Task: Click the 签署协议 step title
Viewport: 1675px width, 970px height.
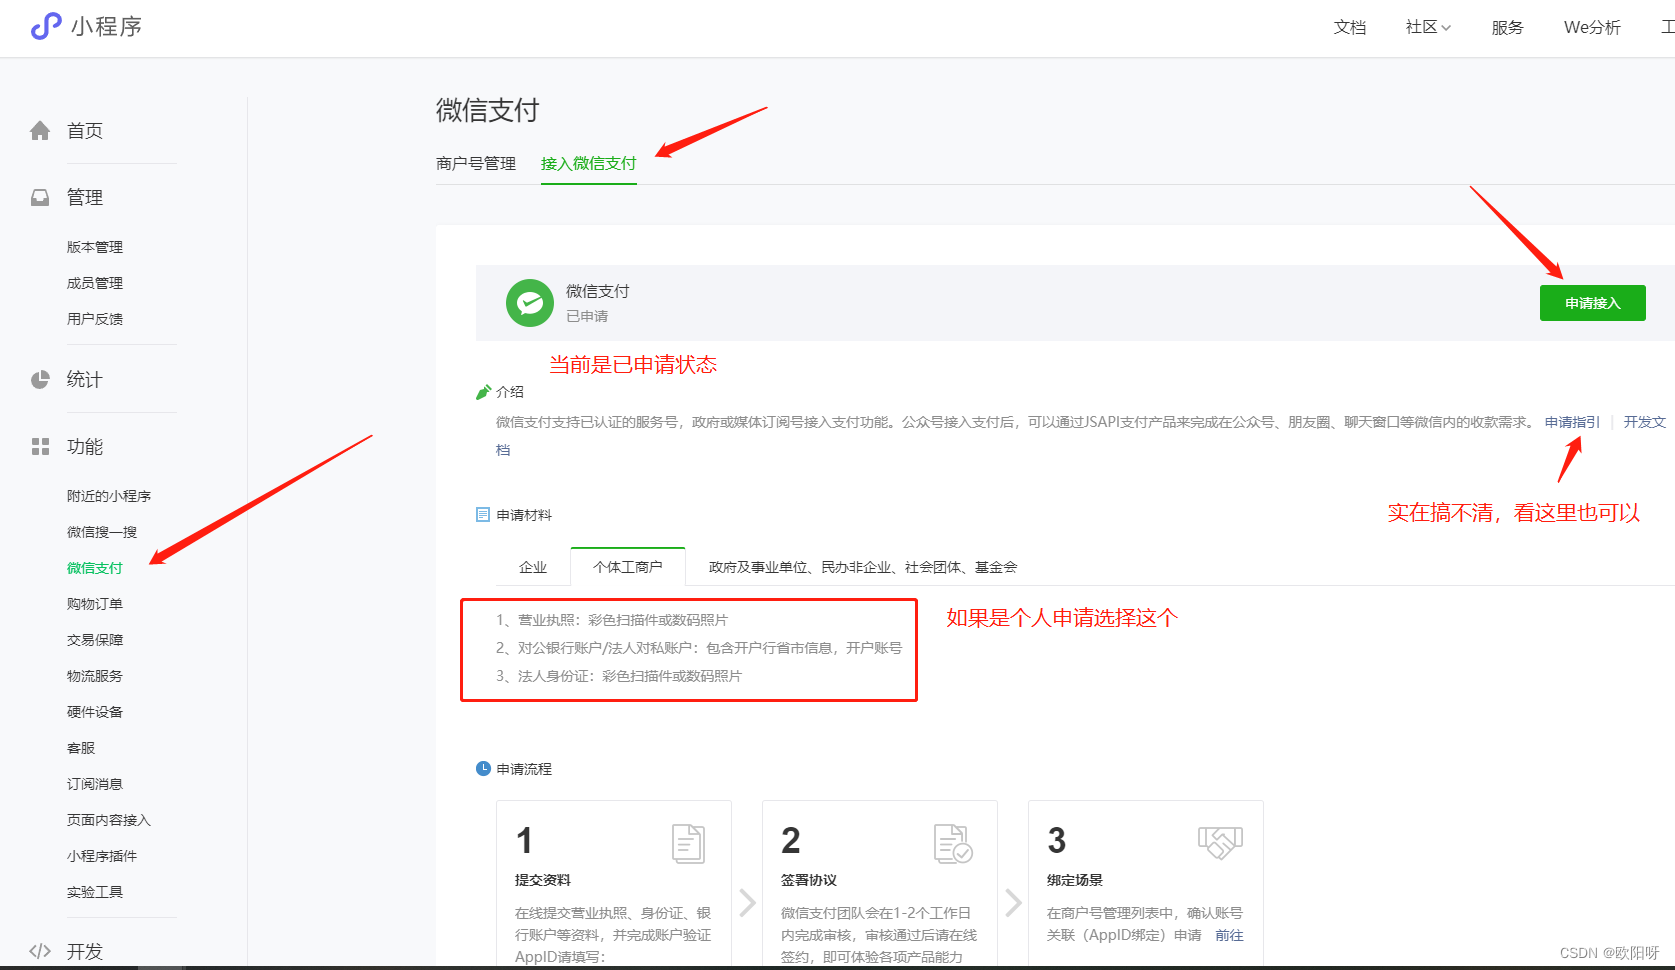Action: coord(809,880)
